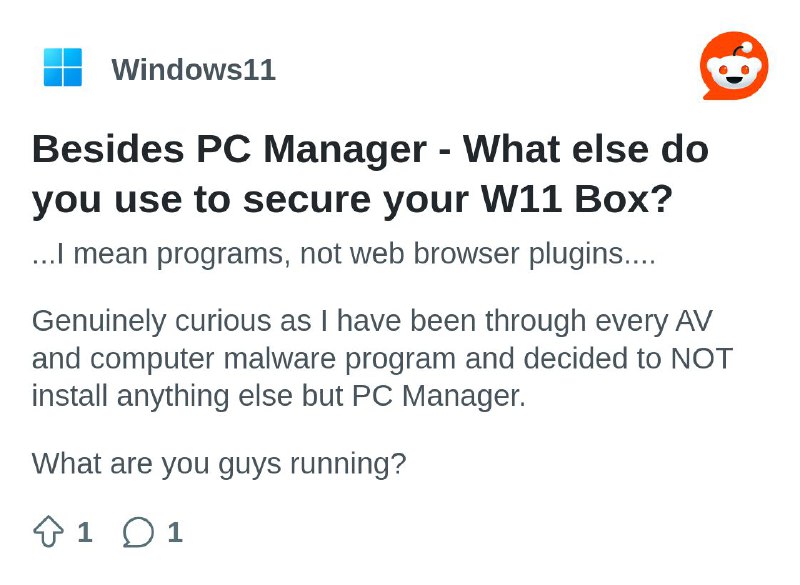
Task: Click the Genuinely curious body paragraph line
Action: pos(372,321)
